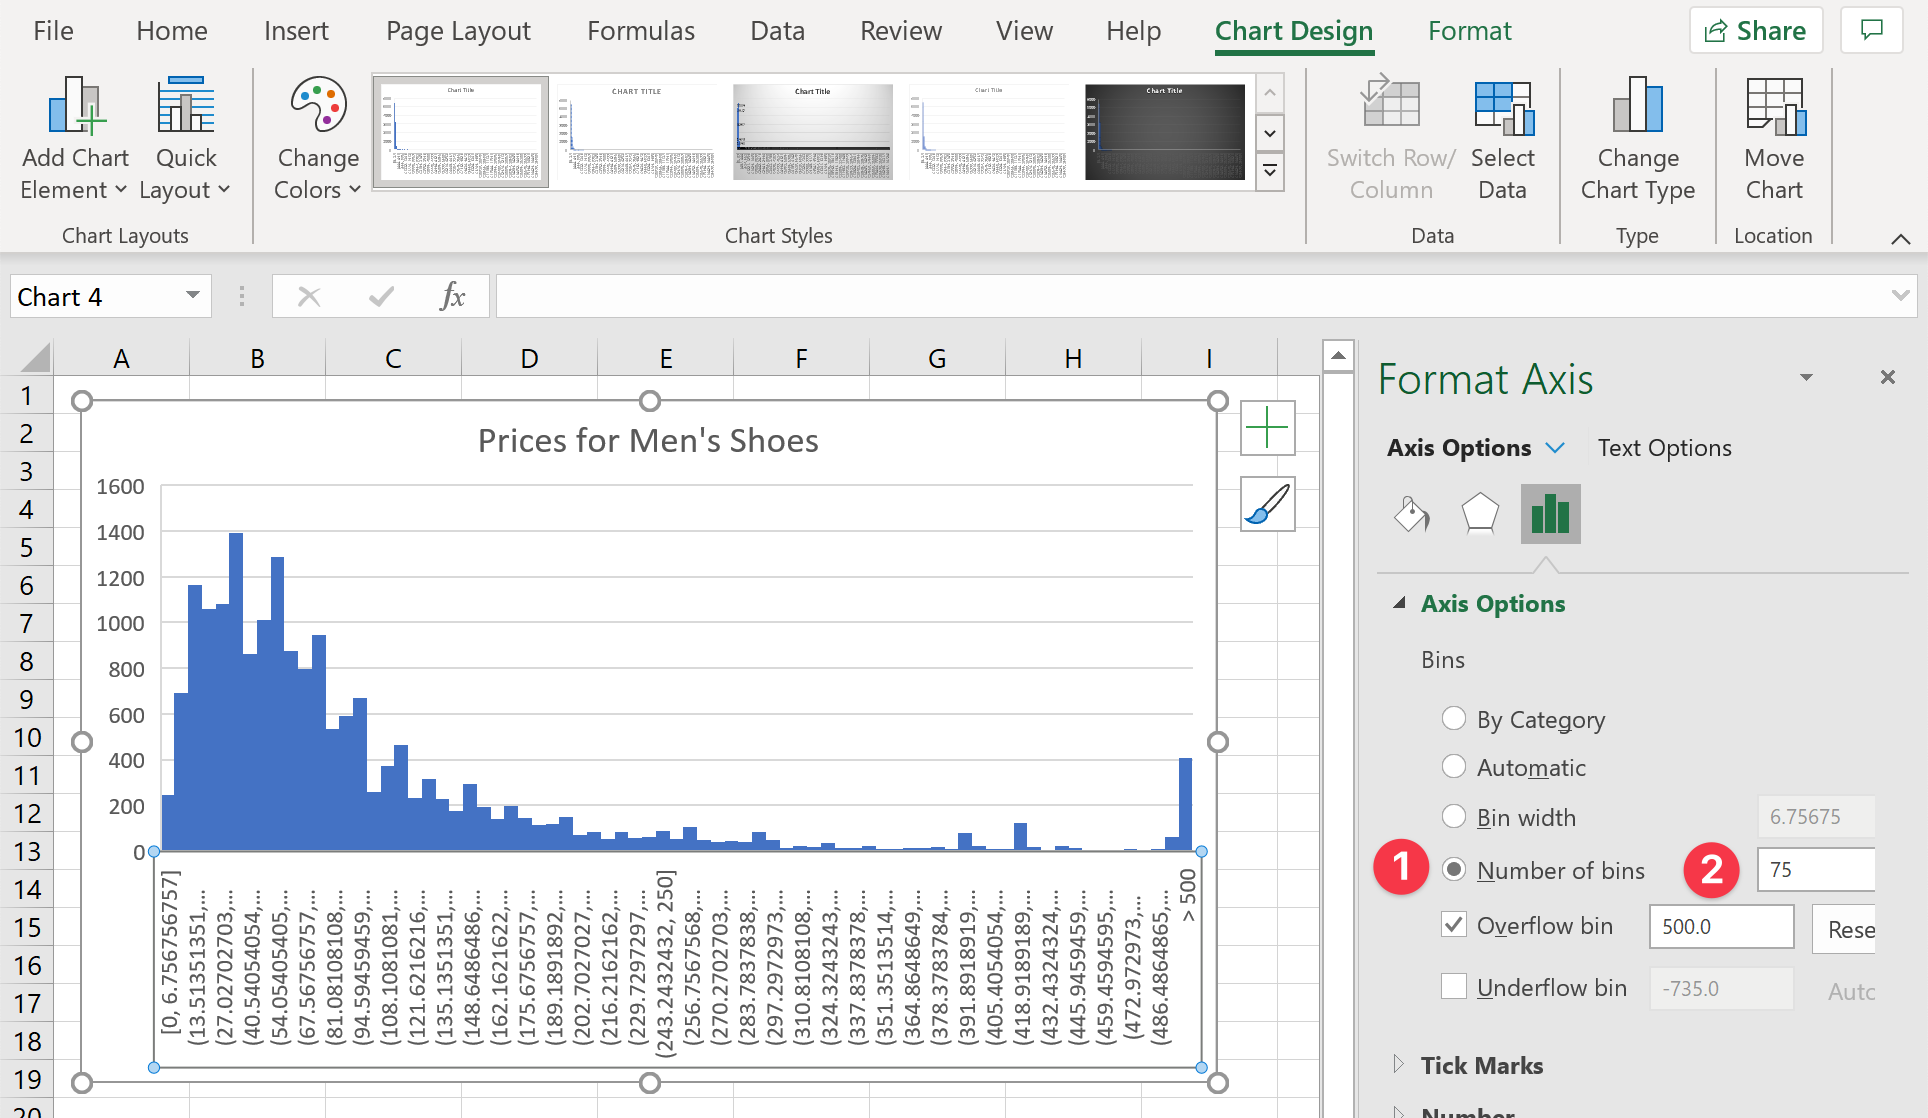Click the Change Chart Type icon
The height and width of the screenshot is (1118, 1928).
[1637, 106]
